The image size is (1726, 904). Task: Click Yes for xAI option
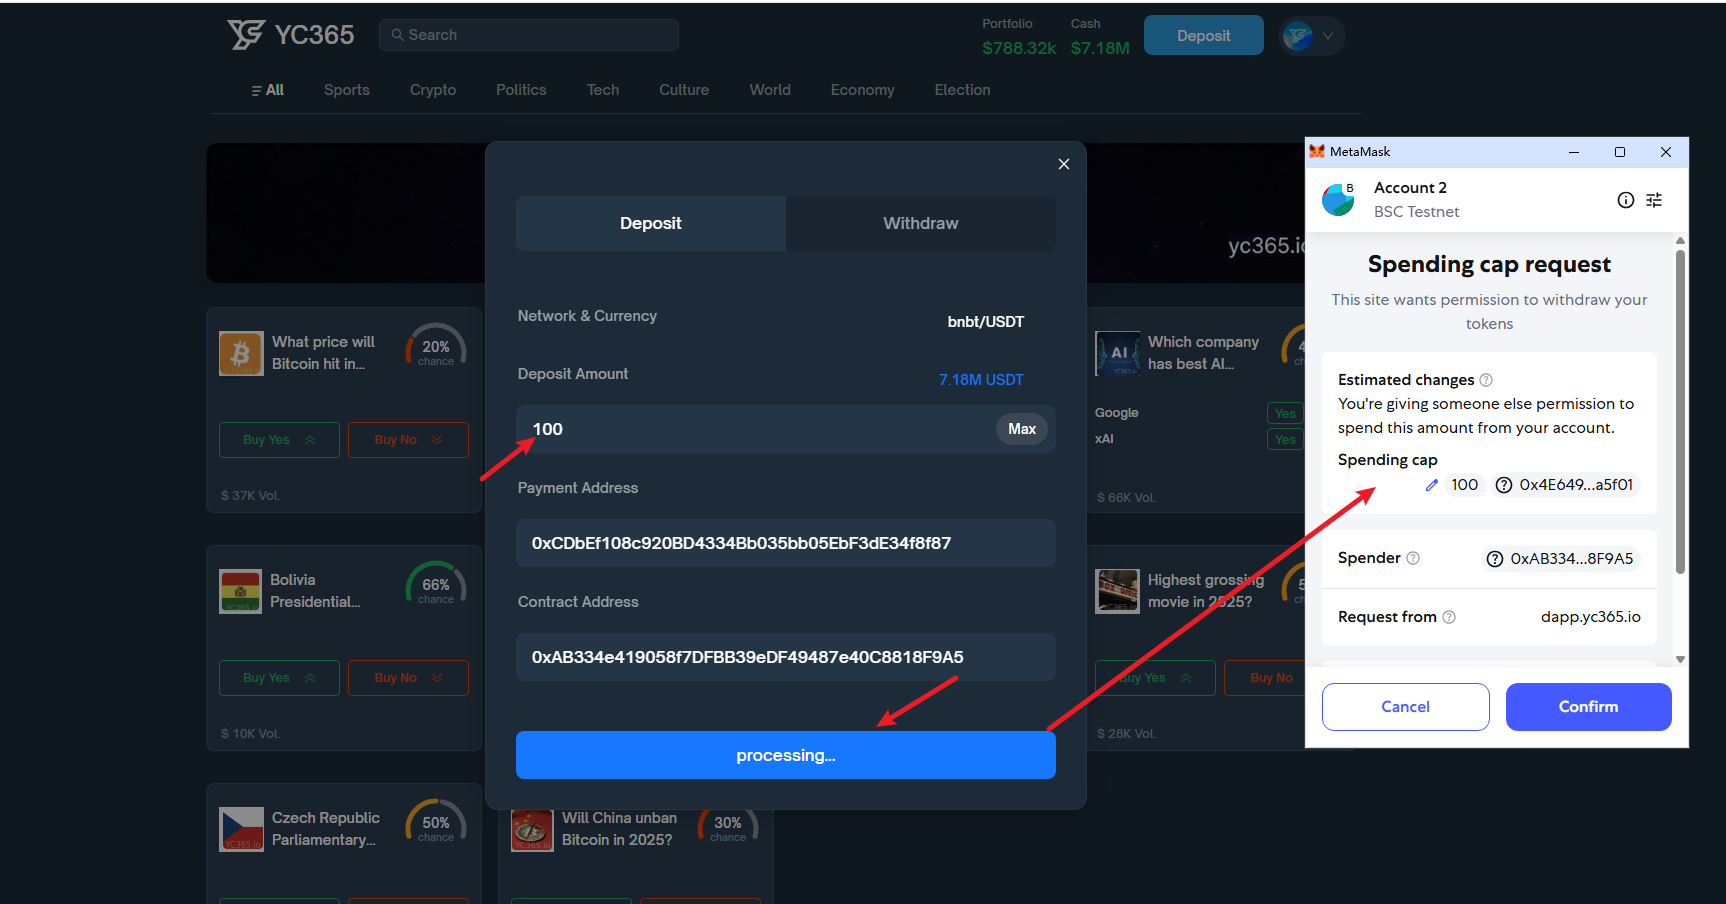pos(1285,439)
